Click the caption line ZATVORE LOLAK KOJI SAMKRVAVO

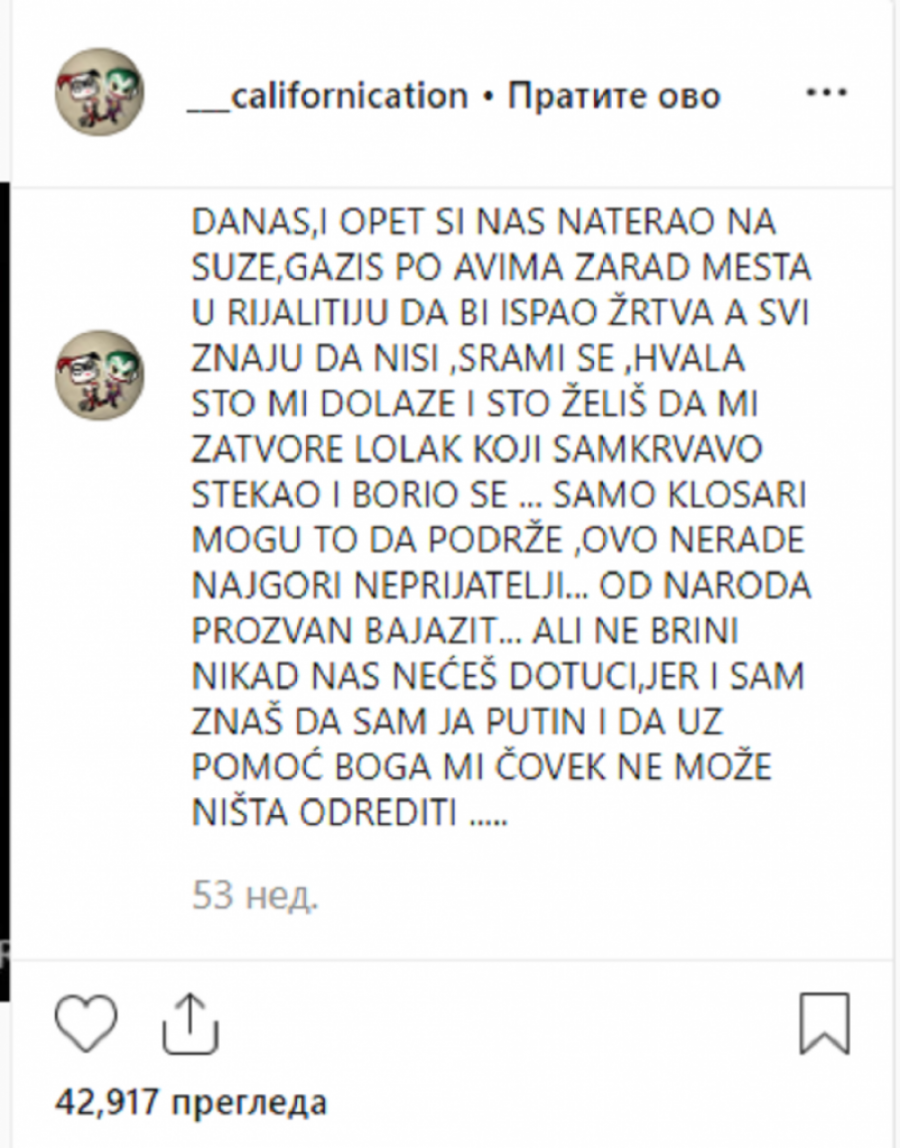477,449
